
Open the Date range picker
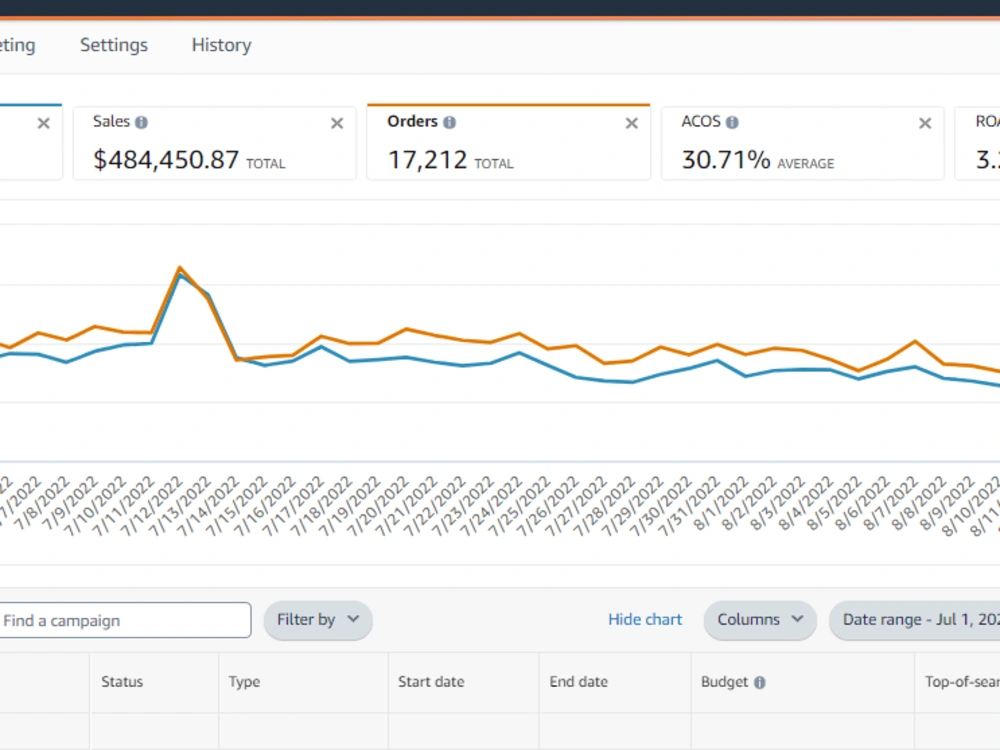915,620
